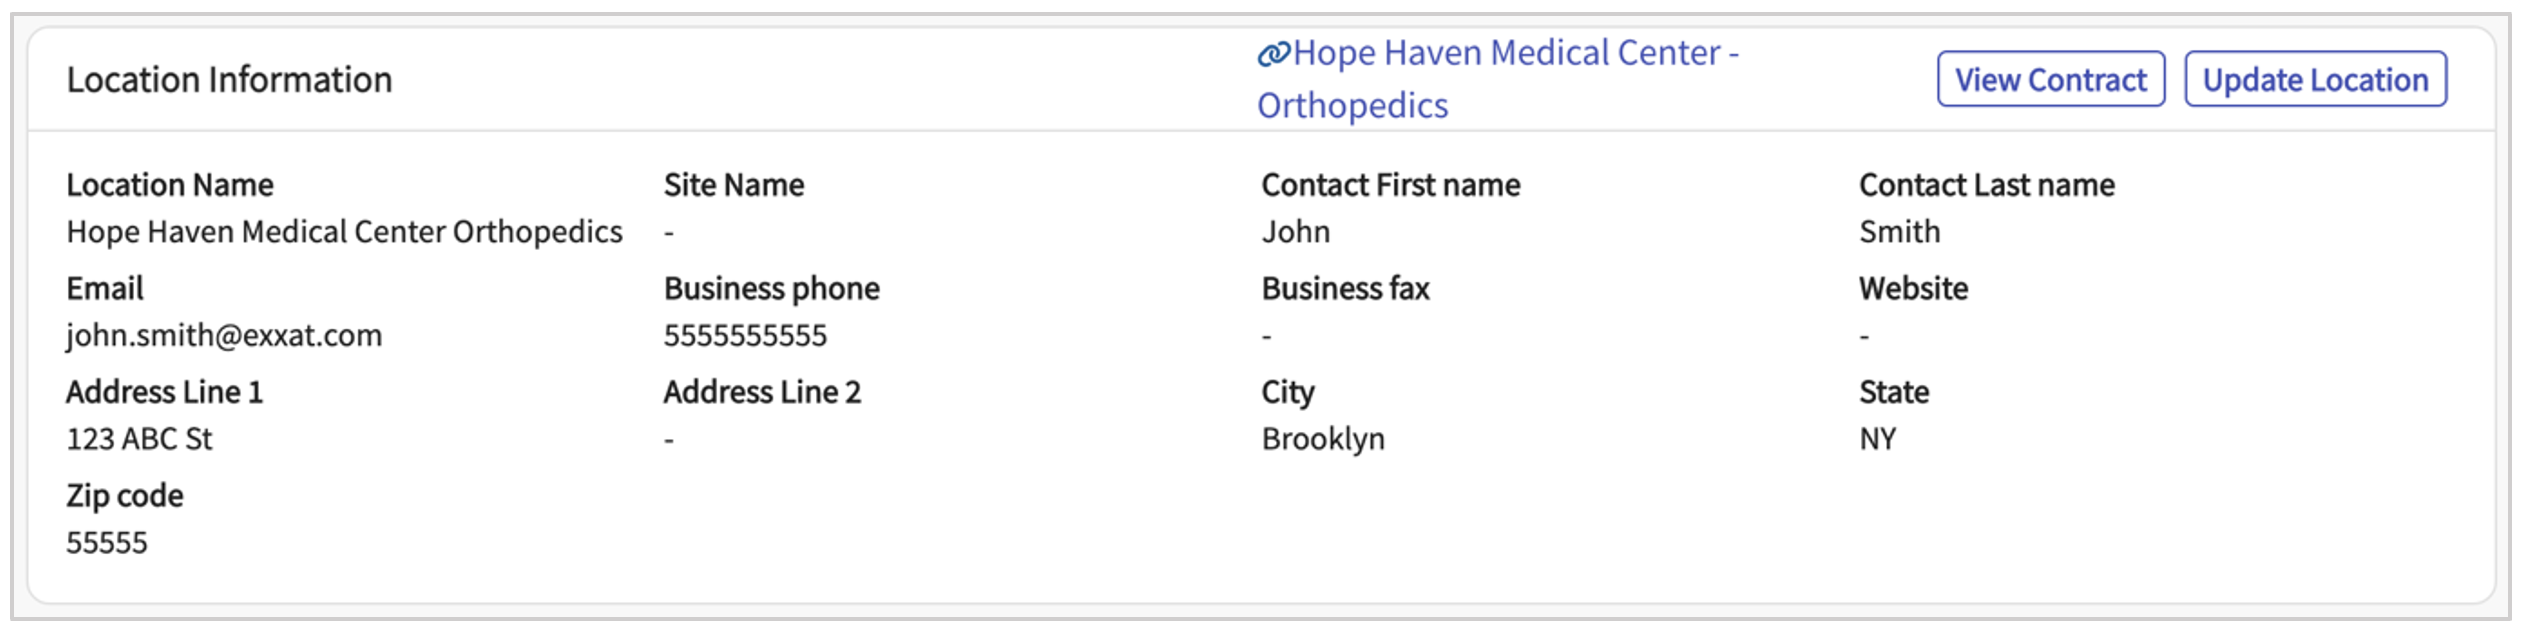Viewport: 2524px width, 632px height.
Task: Click the Location Information heading
Action: click(229, 80)
